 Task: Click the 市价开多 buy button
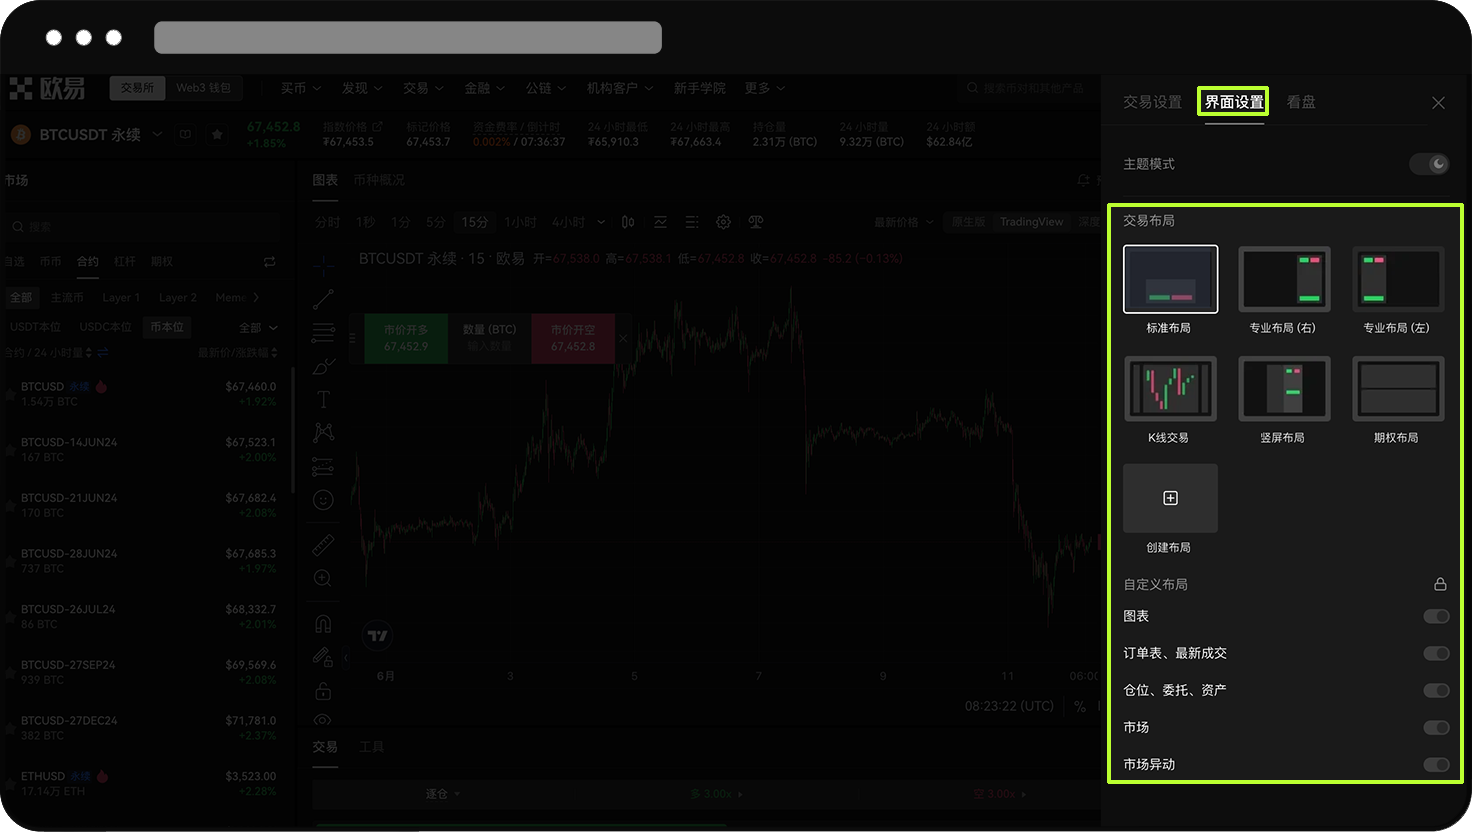point(405,338)
